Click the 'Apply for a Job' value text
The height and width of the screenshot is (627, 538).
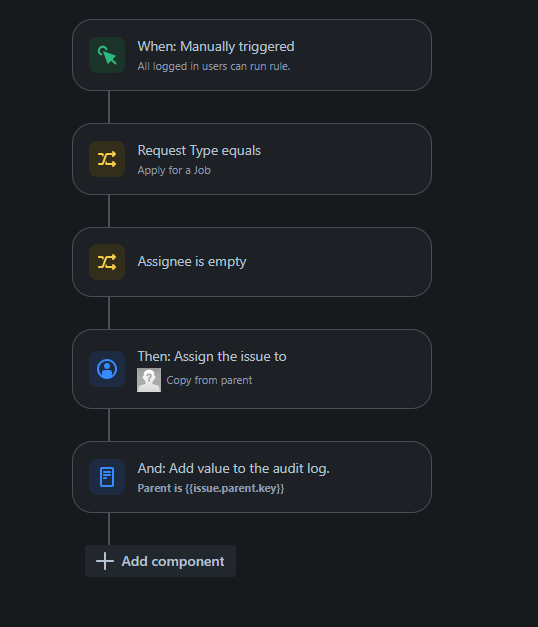click(174, 170)
